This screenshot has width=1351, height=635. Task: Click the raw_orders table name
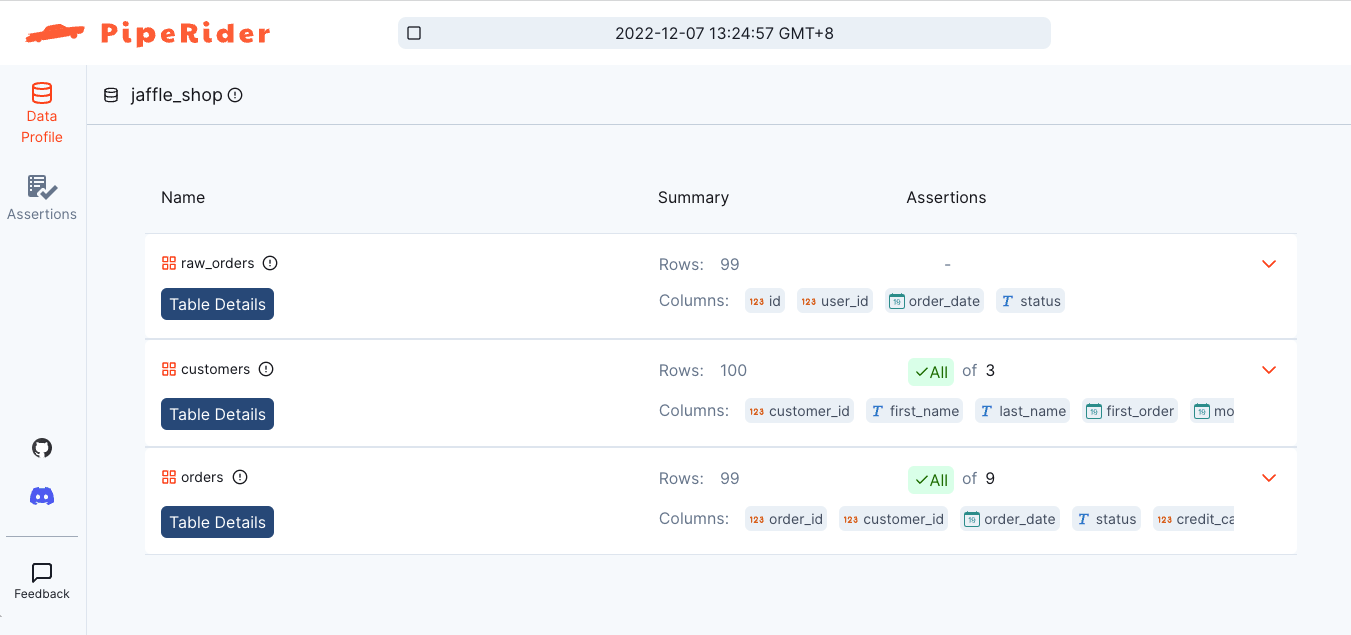pos(218,263)
